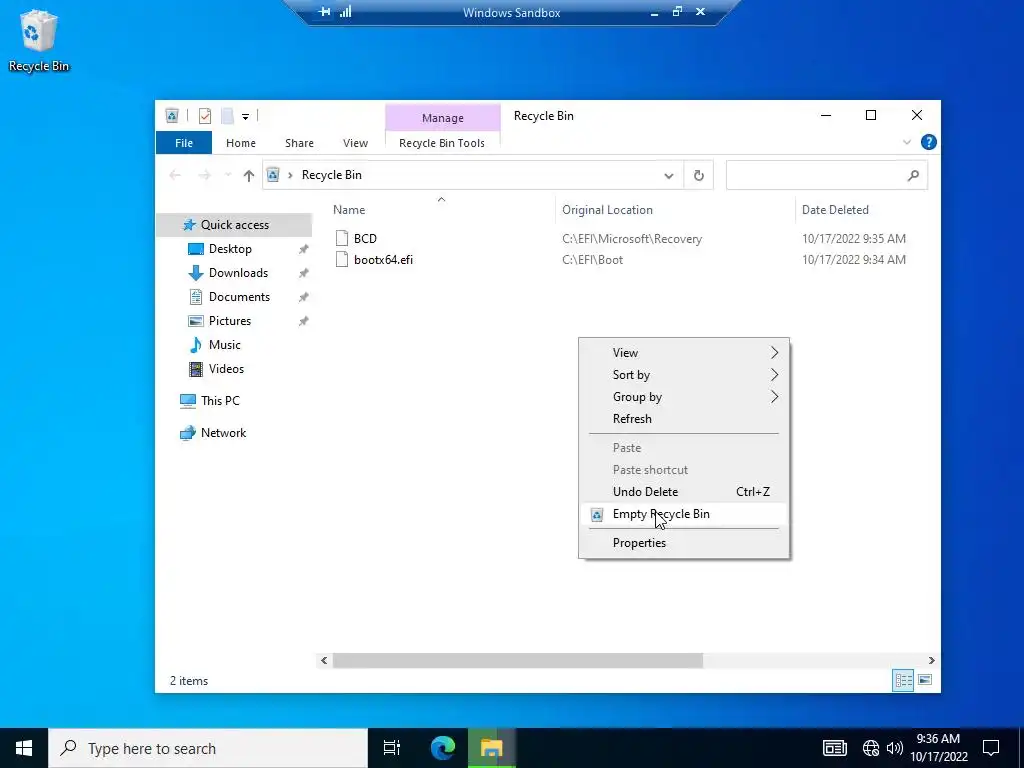Open the Group by submenu
This screenshot has width=1024, height=768.
click(x=684, y=397)
